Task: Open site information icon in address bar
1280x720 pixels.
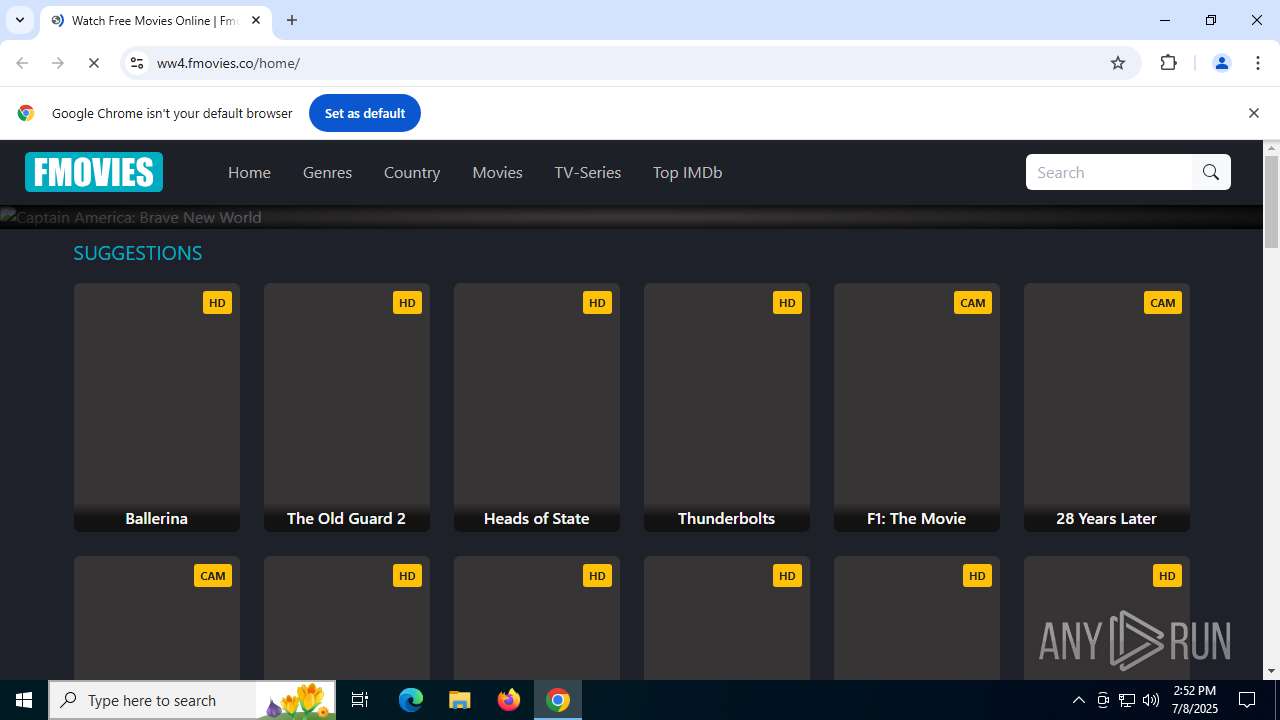Action: point(137,63)
